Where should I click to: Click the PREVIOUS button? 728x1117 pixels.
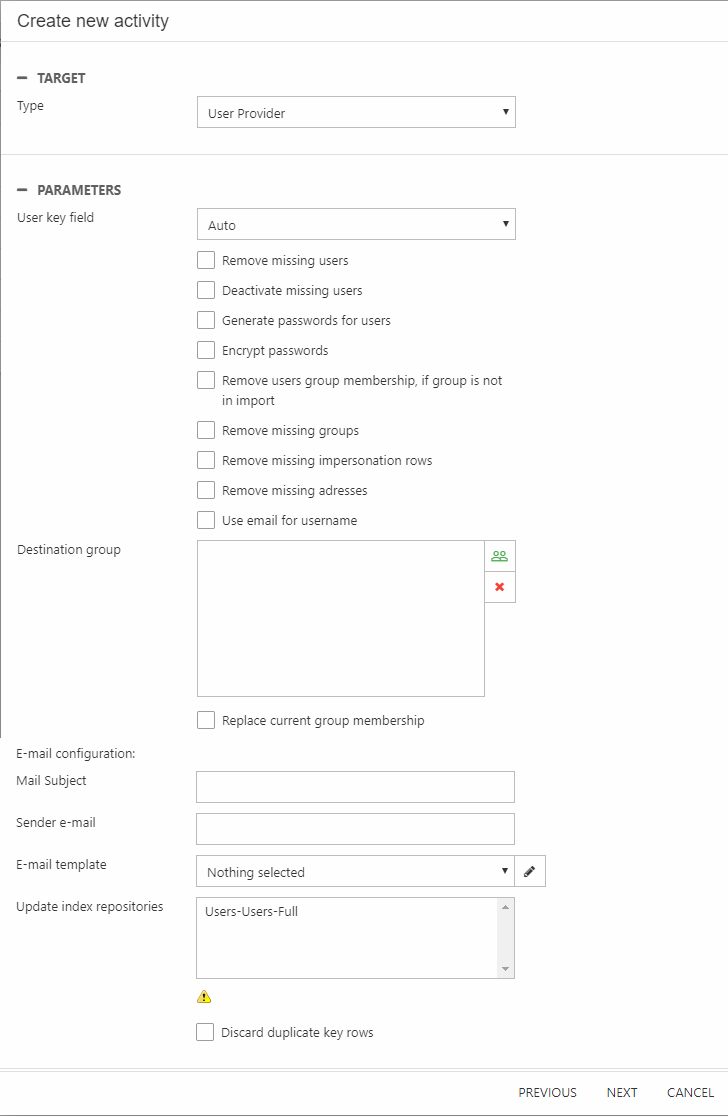coord(547,1092)
